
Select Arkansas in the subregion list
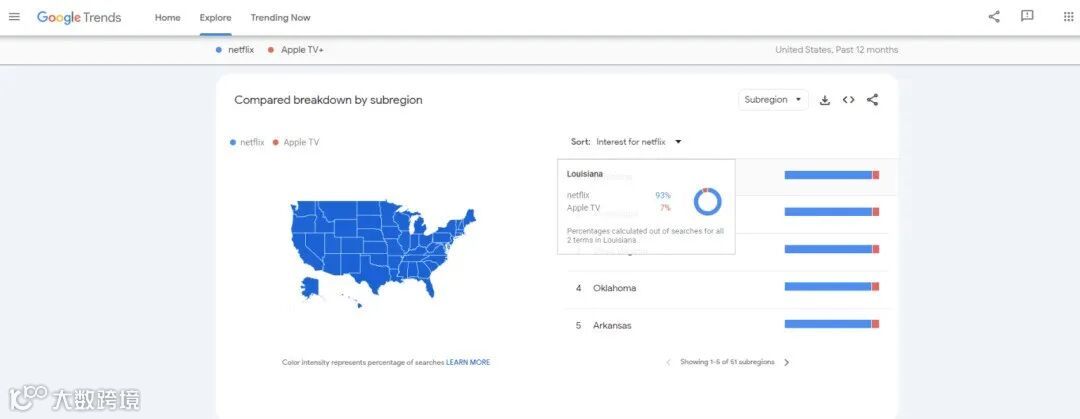pyautogui.click(x=612, y=325)
